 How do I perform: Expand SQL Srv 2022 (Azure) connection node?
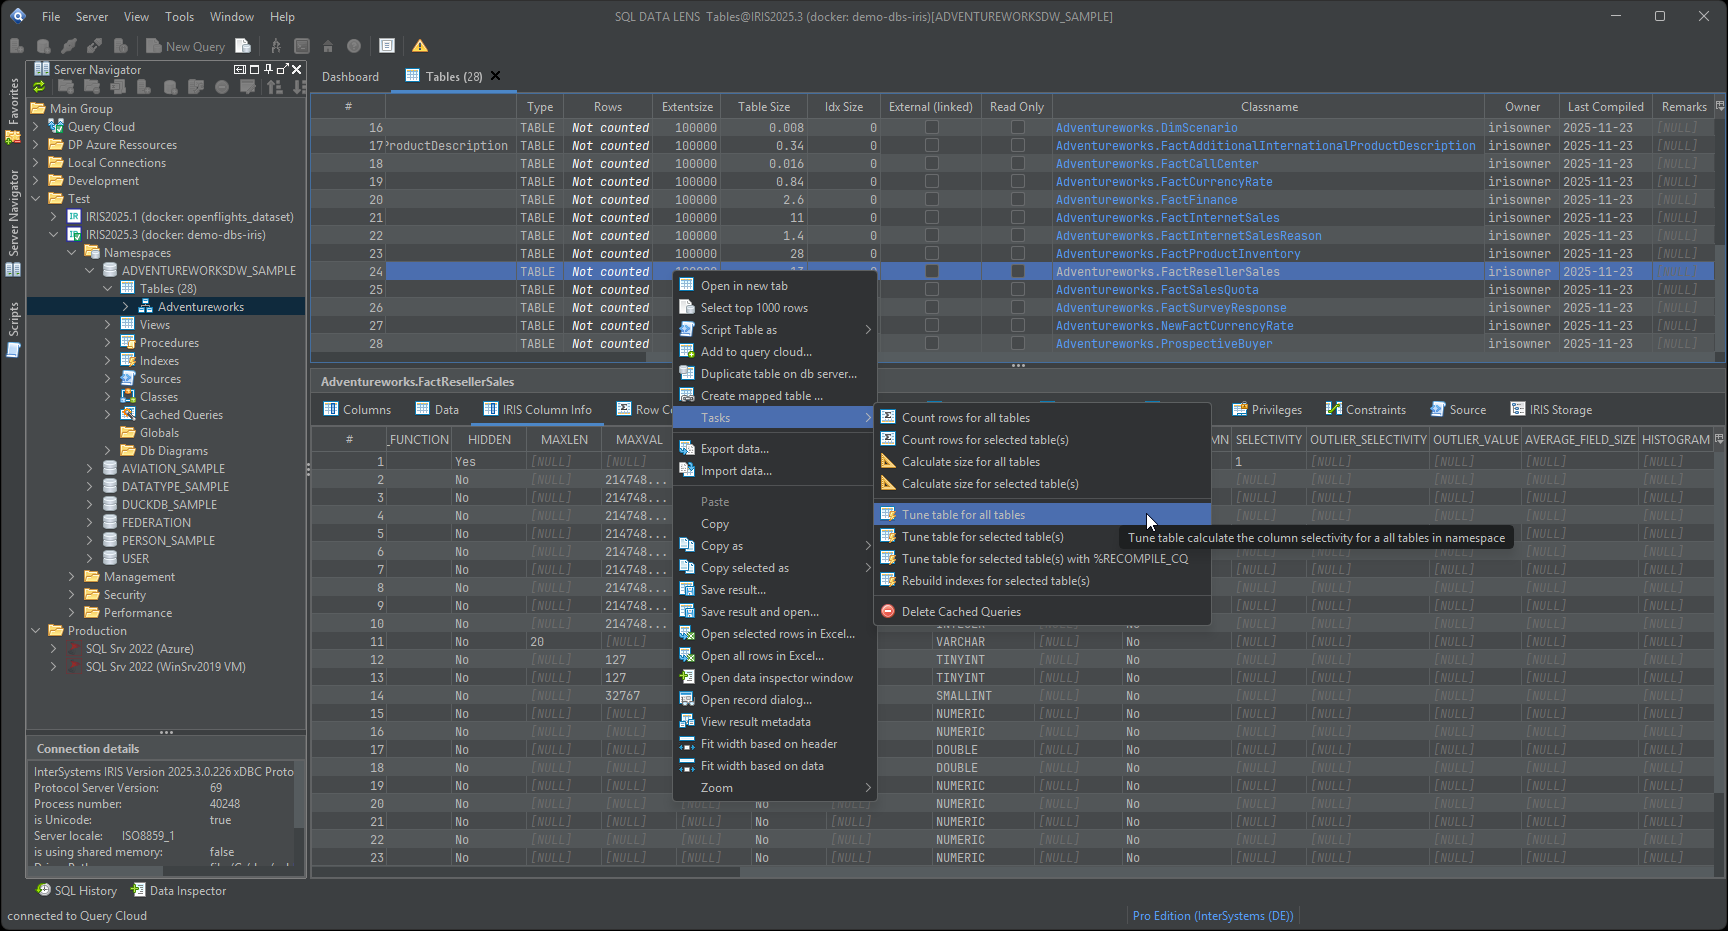point(54,649)
